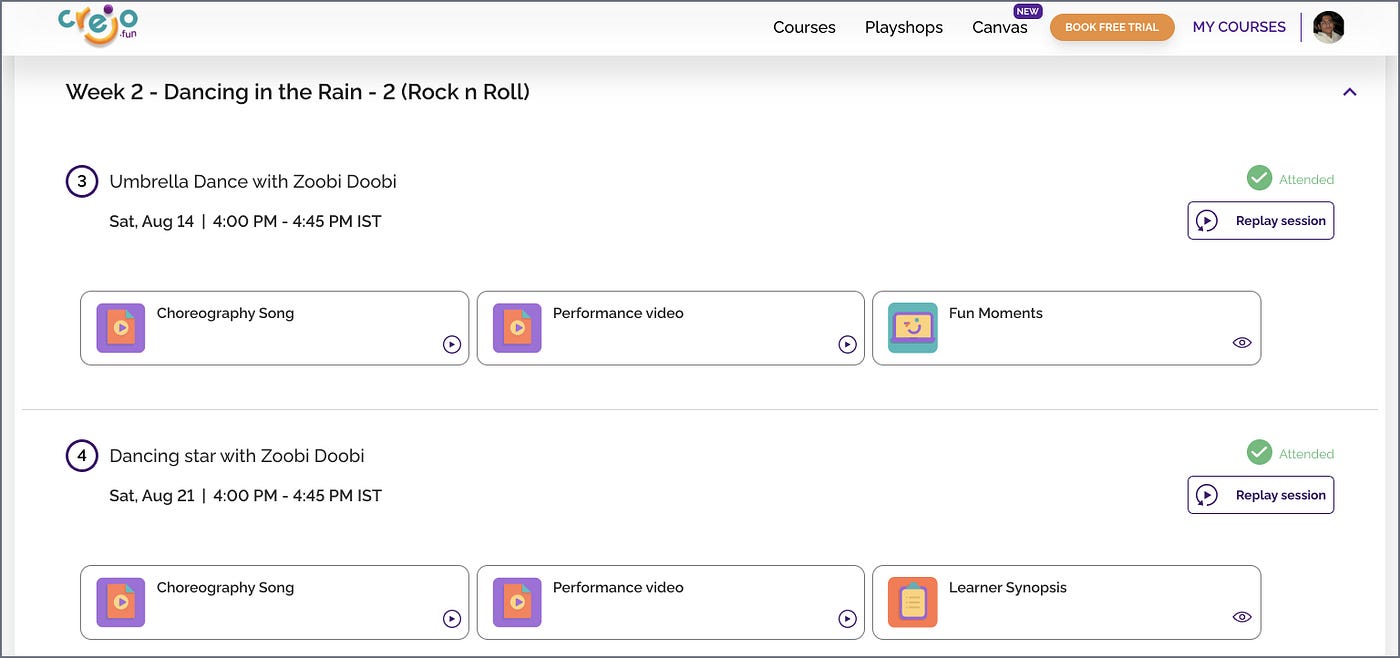Click the Book Free Trial button

[x=1112, y=27]
